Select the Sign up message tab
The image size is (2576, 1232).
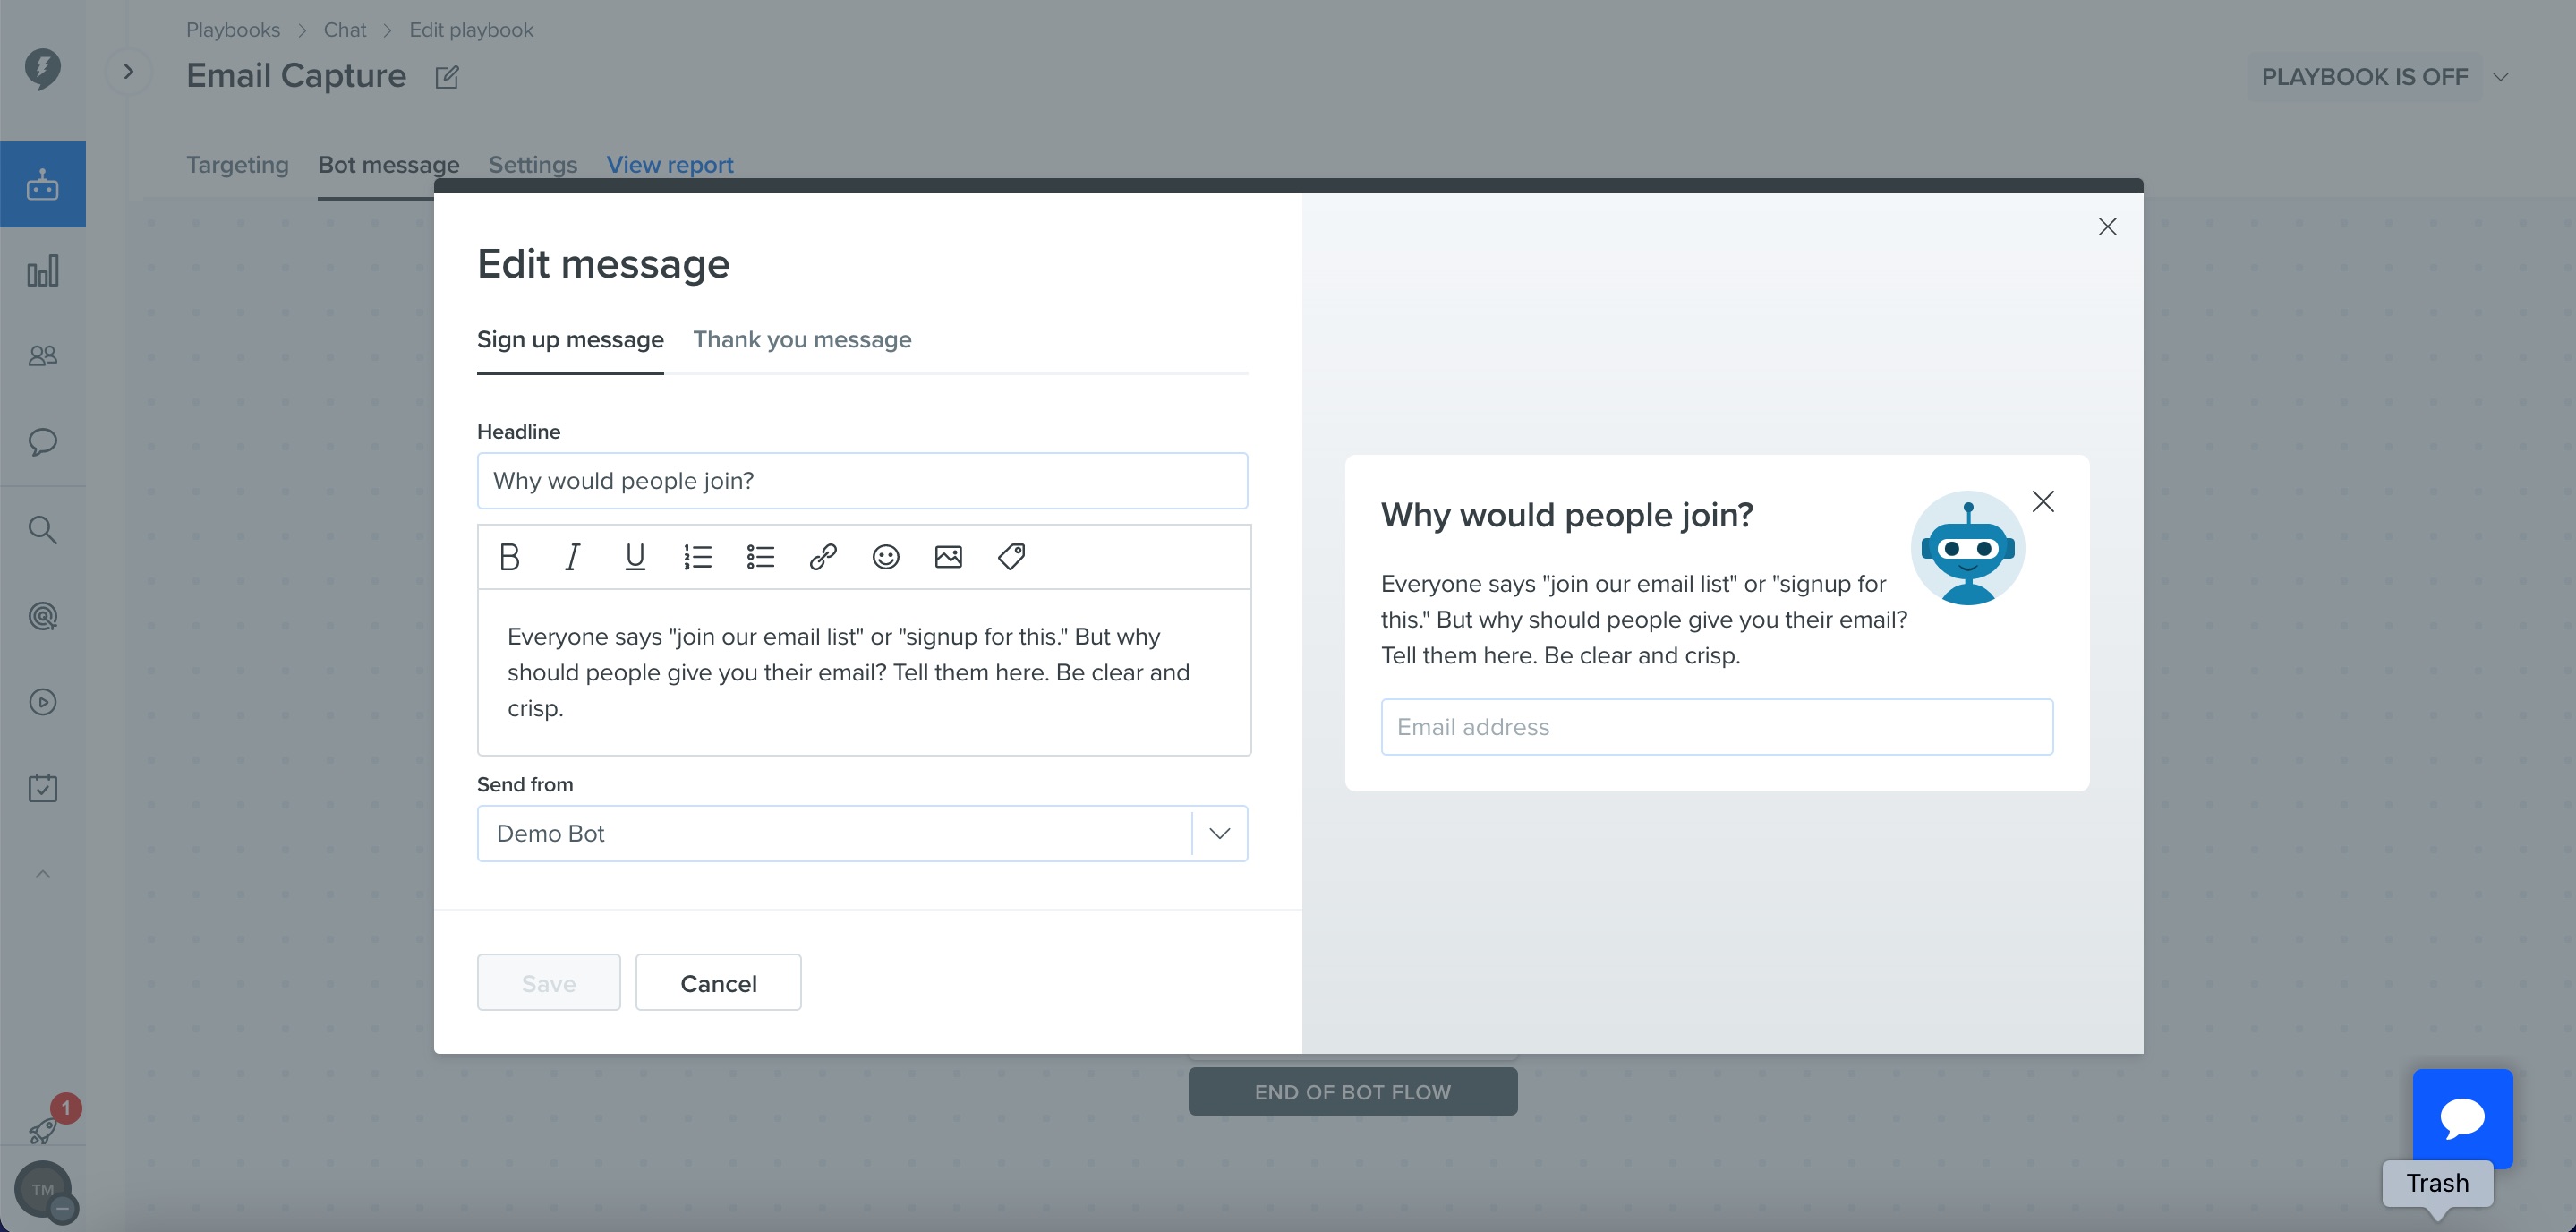570,340
